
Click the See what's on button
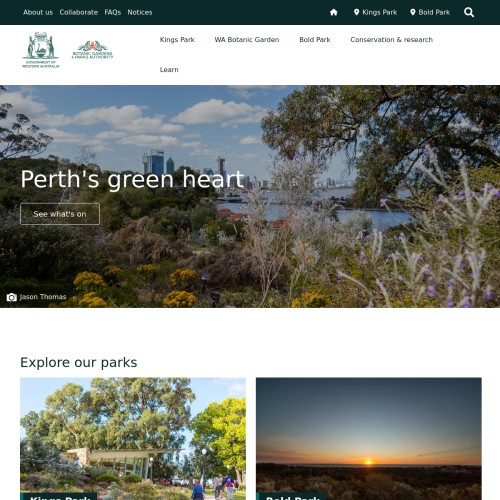pos(60,214)
